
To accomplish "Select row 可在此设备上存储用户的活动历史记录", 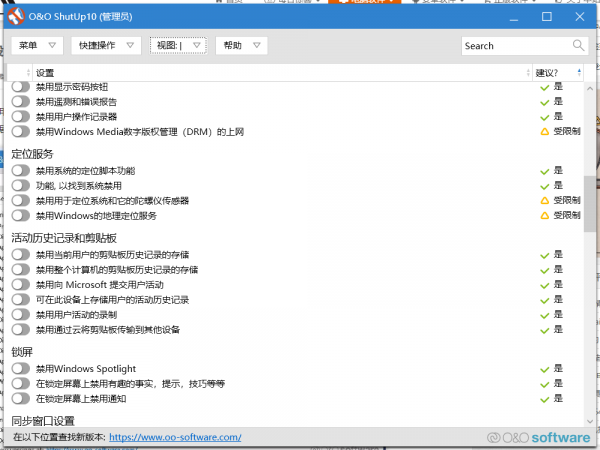I will 112,300.
